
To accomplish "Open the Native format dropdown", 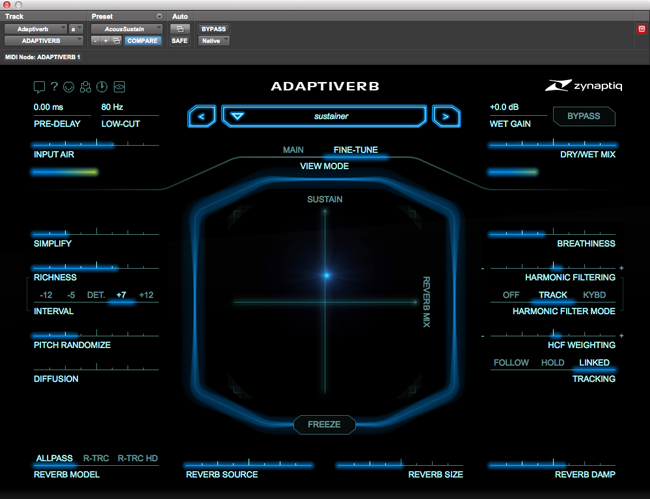I will [x=214, y=41].
